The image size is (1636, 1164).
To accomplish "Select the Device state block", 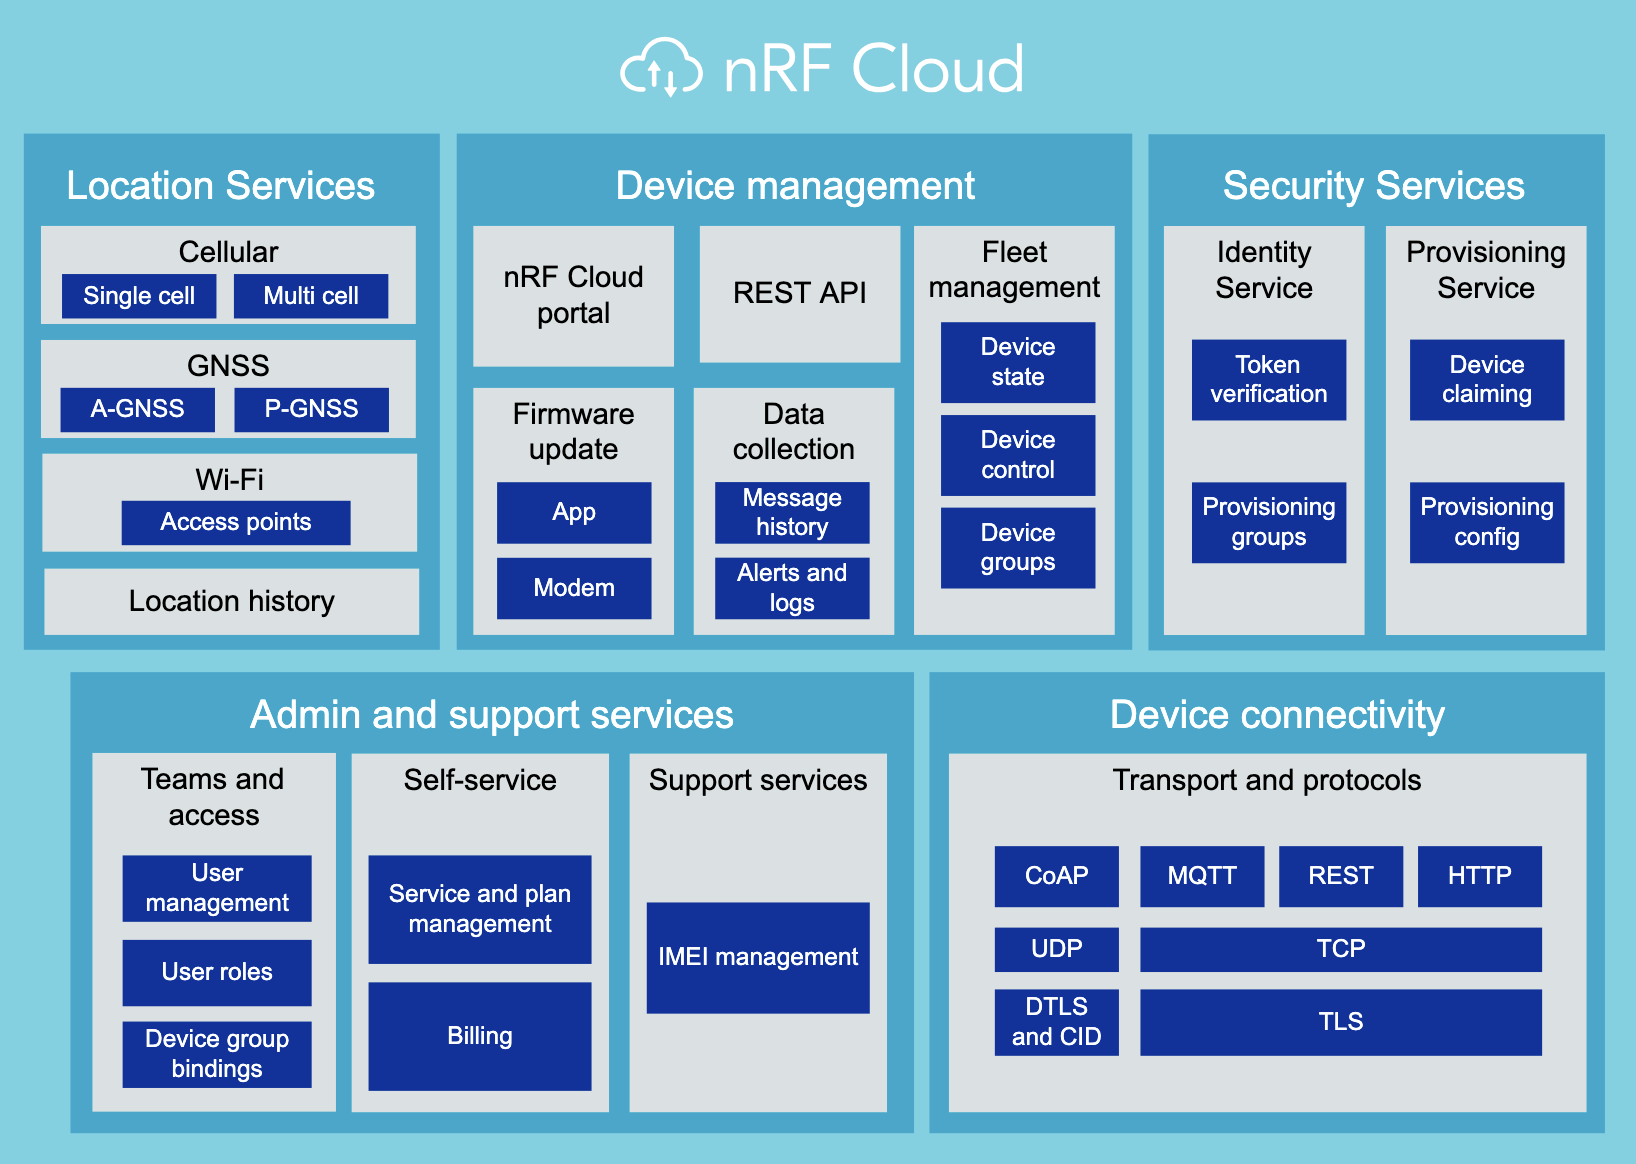I will click(1018, 362).
